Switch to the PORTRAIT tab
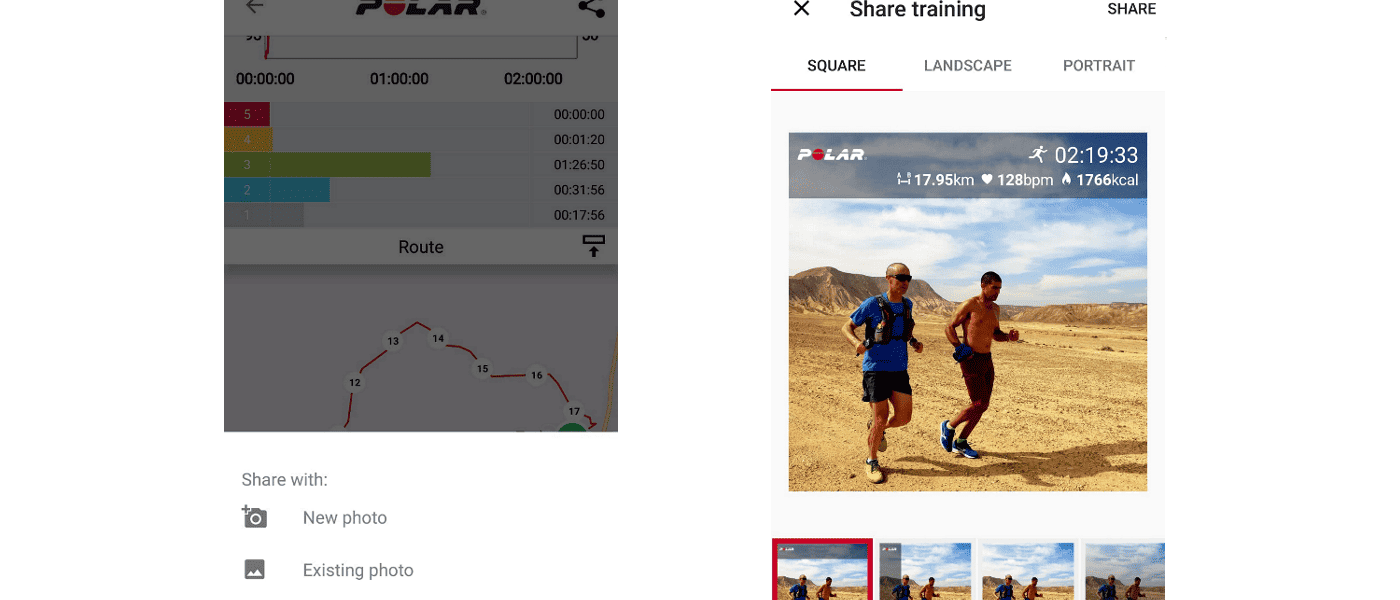 1099,66
